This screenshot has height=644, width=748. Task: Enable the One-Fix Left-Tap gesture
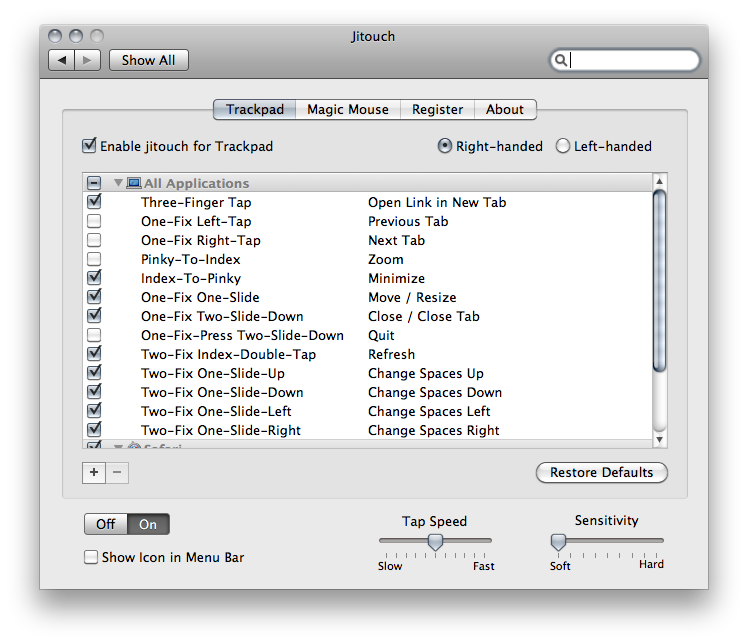94,221
